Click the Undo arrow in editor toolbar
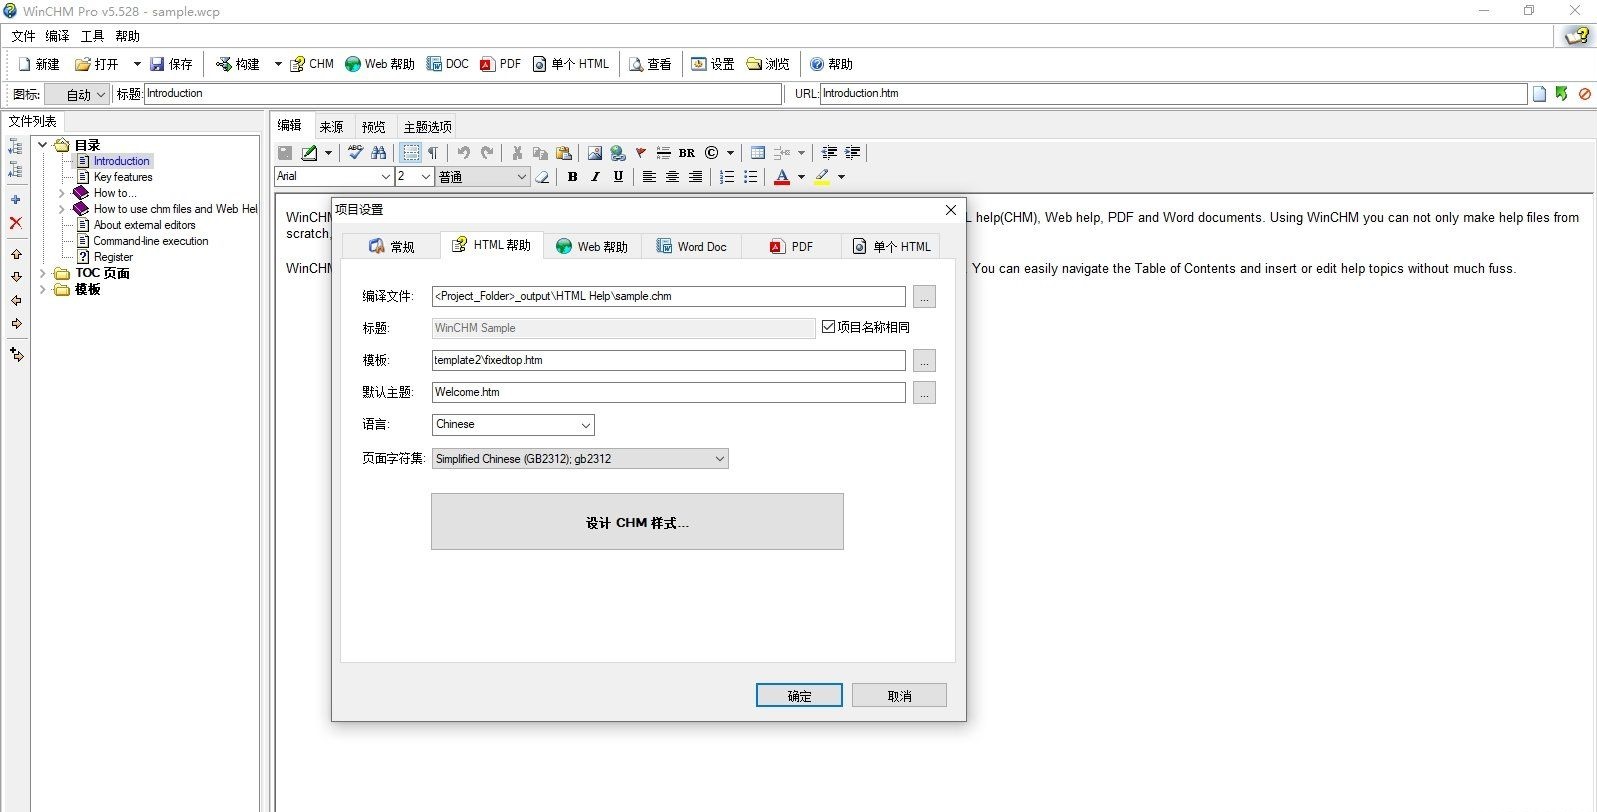Screen dimensions: 1597x812 coord(464,153)
